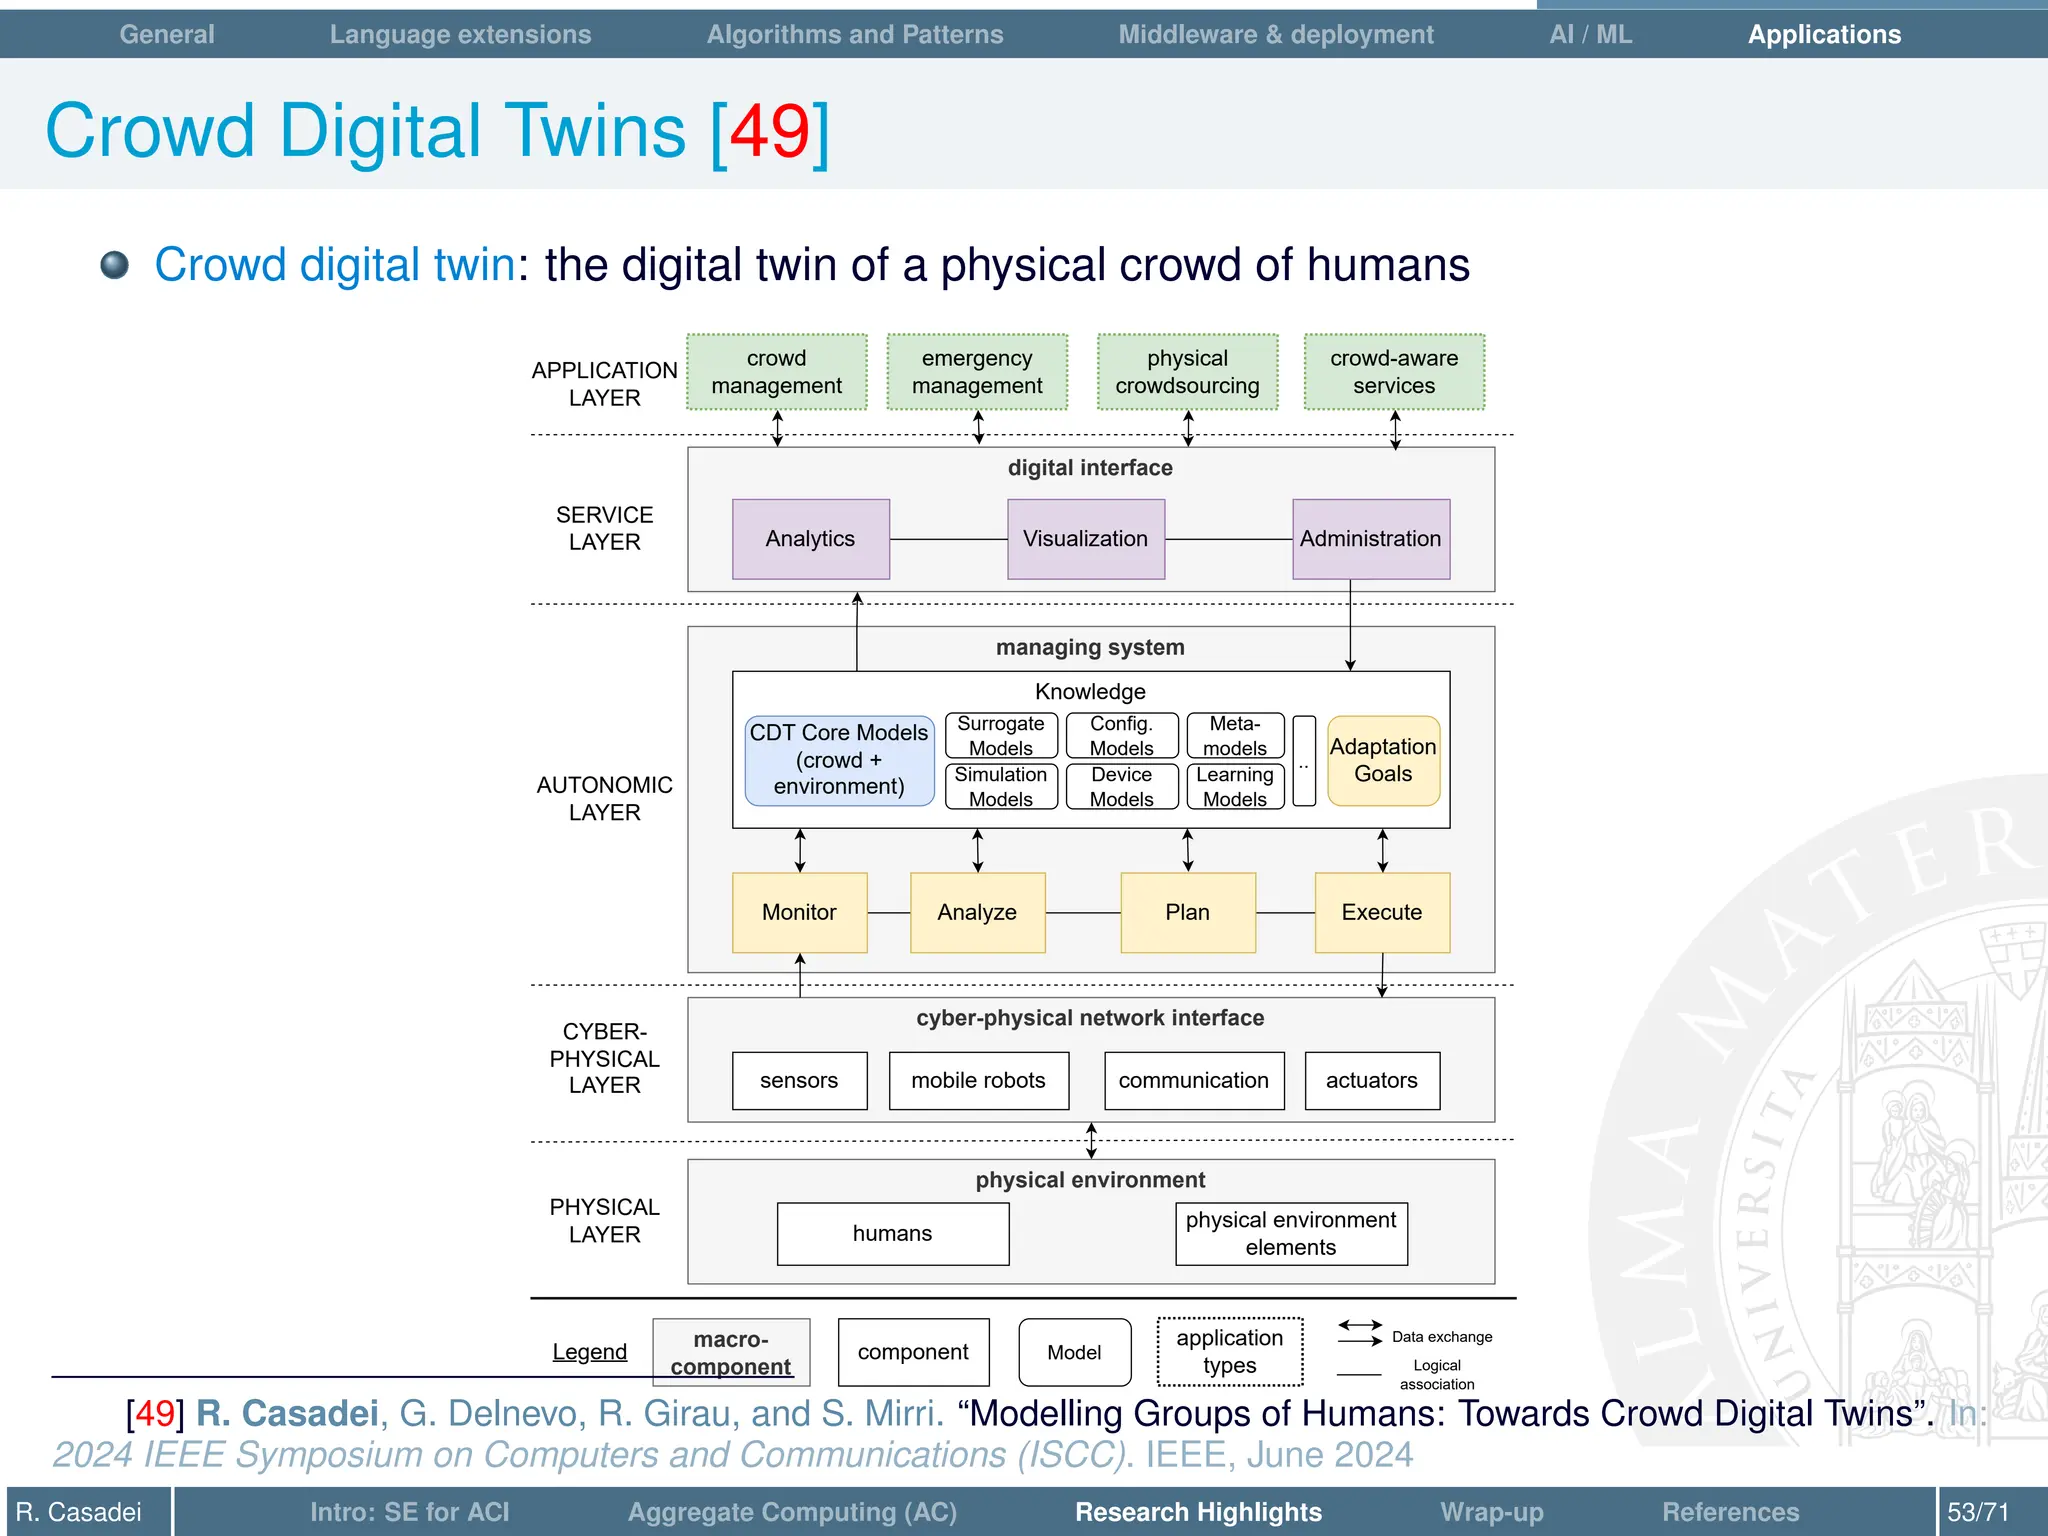This screenshot has width=2048, height=1536.
Task: Click the mobile robots component box
Action: coord(977,1080)
